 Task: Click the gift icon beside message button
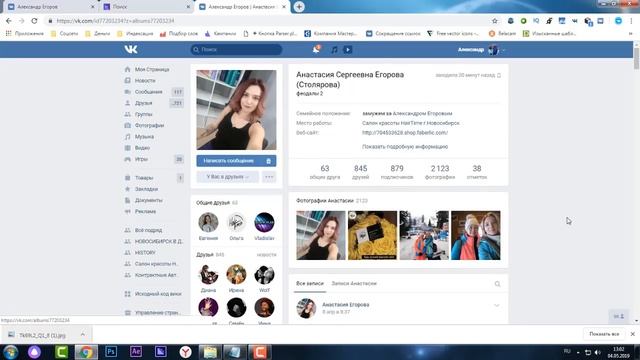[269, 161]
